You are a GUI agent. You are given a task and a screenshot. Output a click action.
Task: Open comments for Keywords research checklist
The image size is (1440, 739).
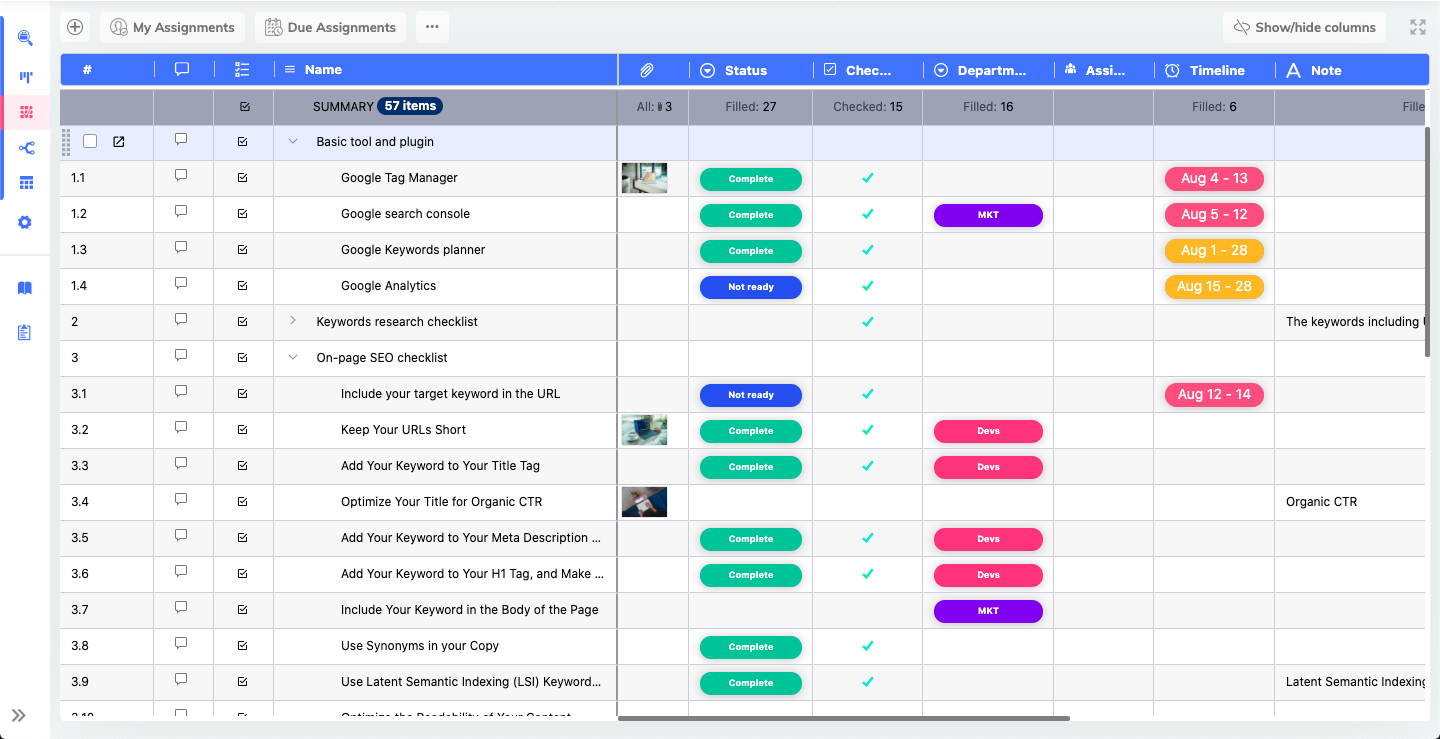pyautogui.click(x=181, y=320)
